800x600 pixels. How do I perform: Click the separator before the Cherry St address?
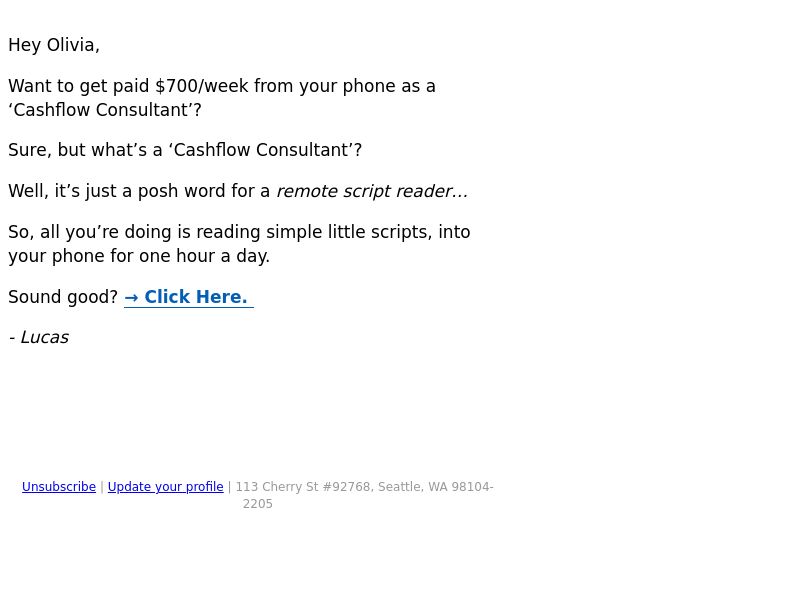(229, 487)
